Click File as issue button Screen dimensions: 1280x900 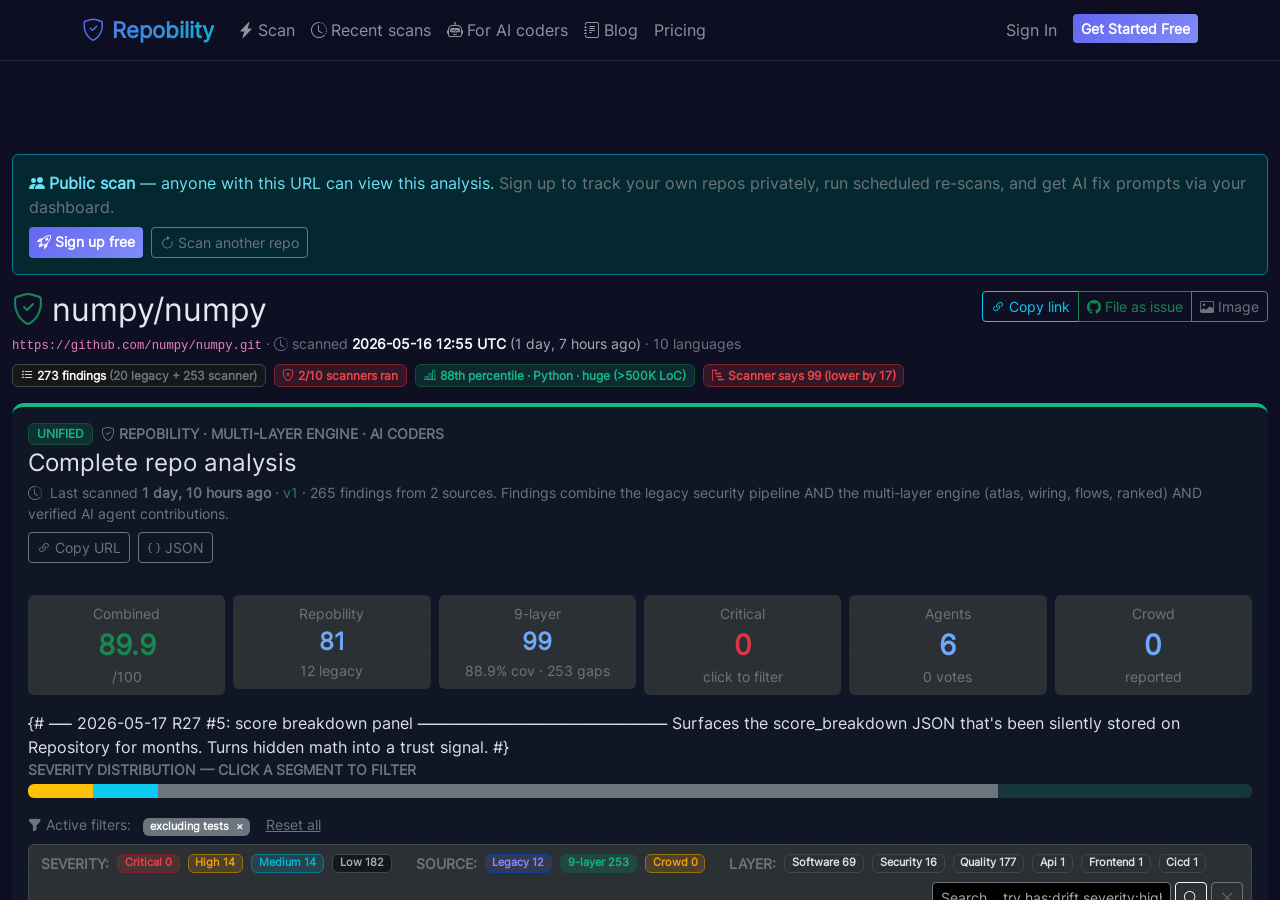pyautogui.click(x=1135, y=307)
